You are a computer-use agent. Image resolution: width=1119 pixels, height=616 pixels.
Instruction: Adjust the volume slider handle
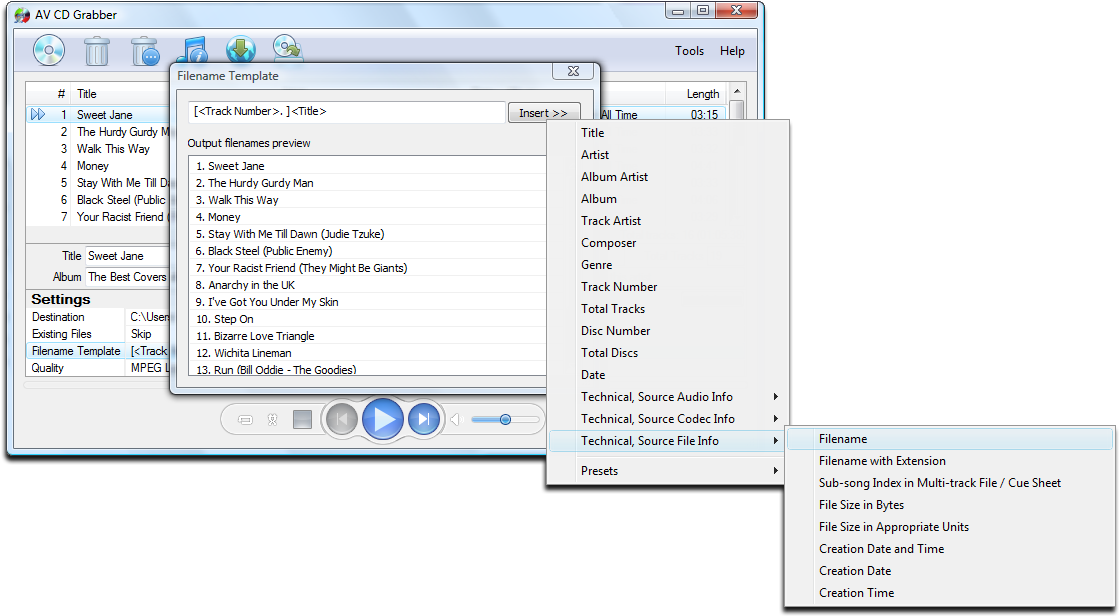coord(505,420)
